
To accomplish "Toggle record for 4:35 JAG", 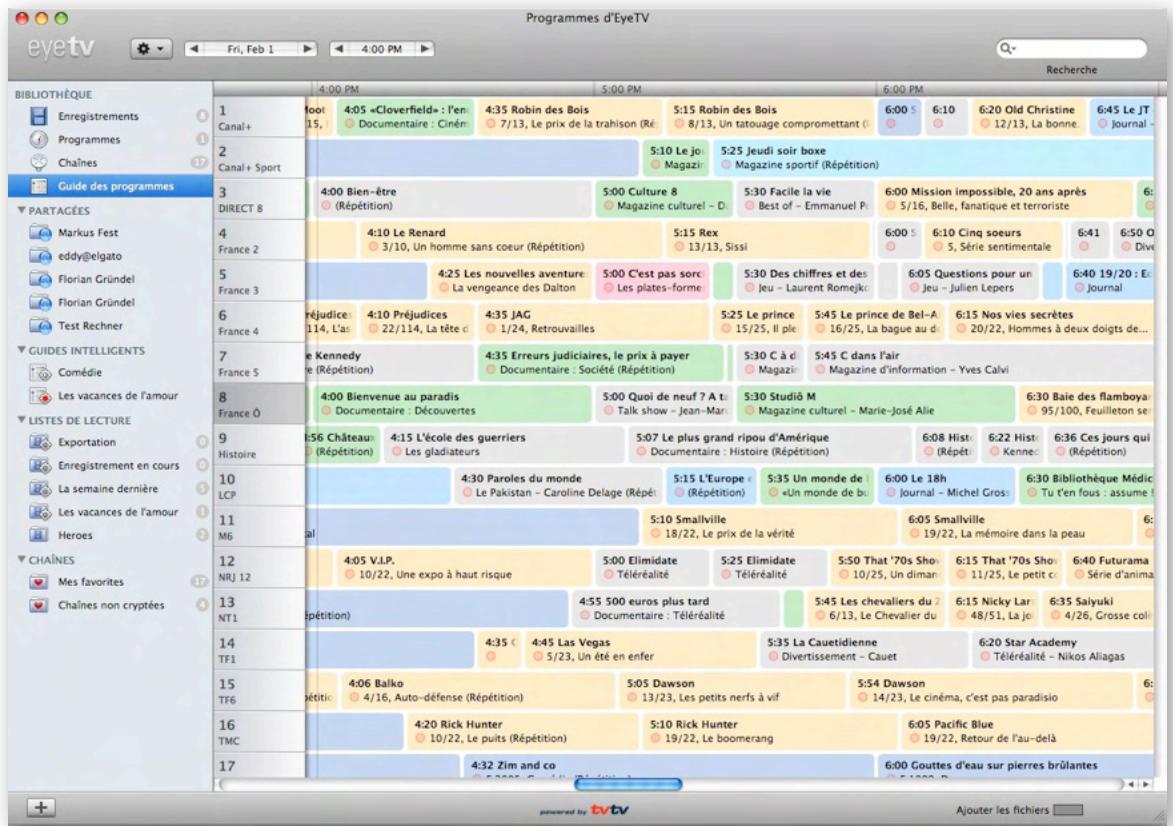I will point(491,329).
